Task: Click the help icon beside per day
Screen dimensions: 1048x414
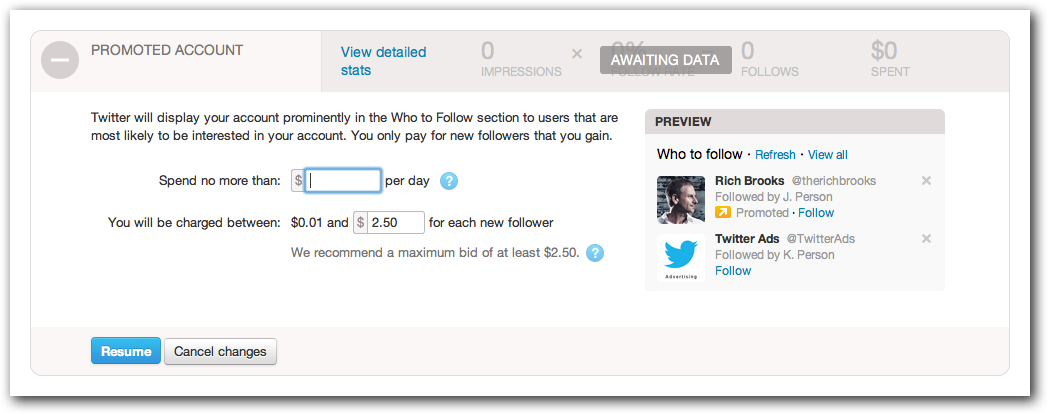Action: tap(449, 181)
